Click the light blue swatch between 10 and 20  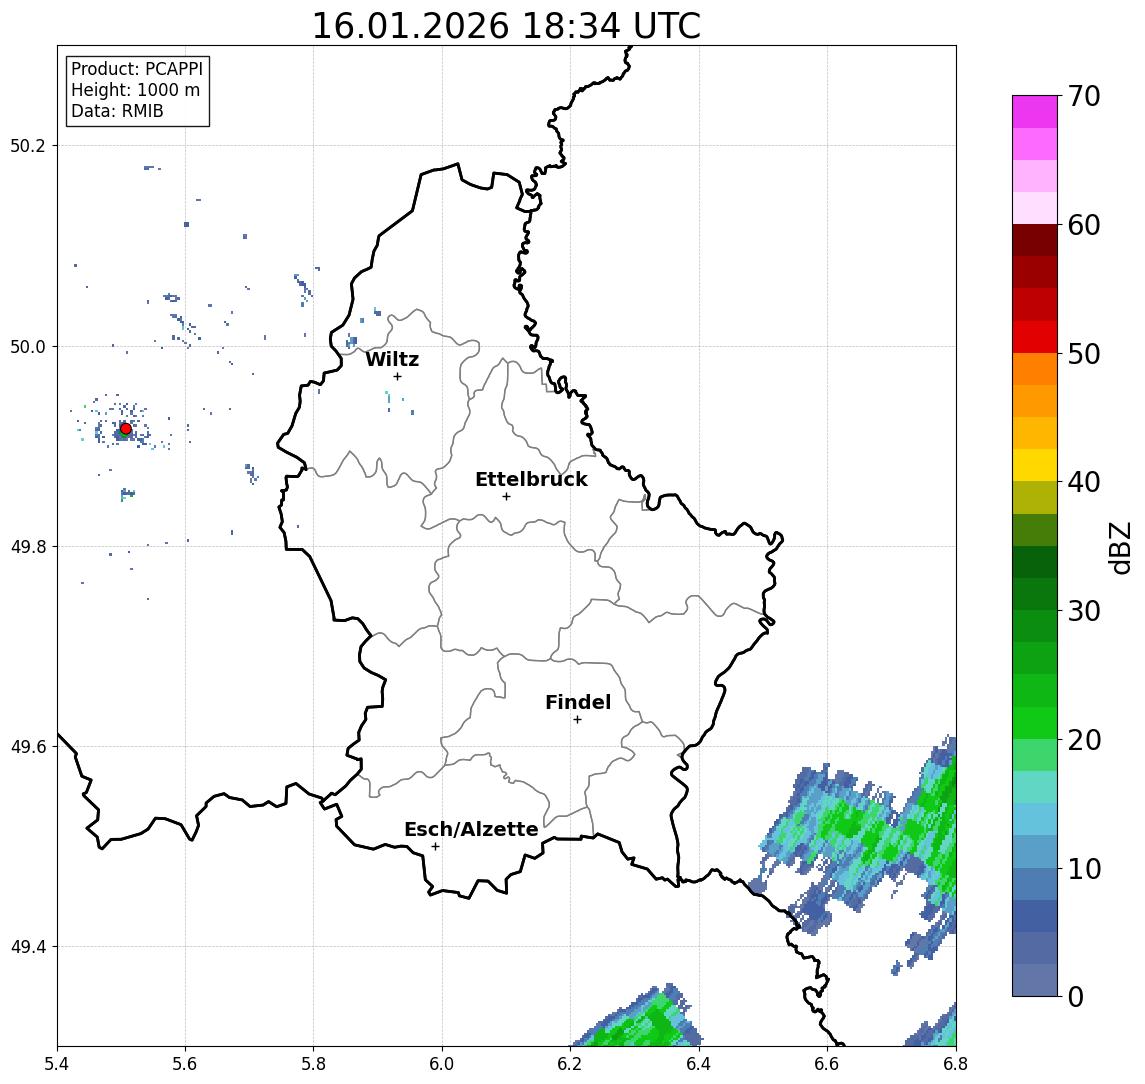point(1035,819)
